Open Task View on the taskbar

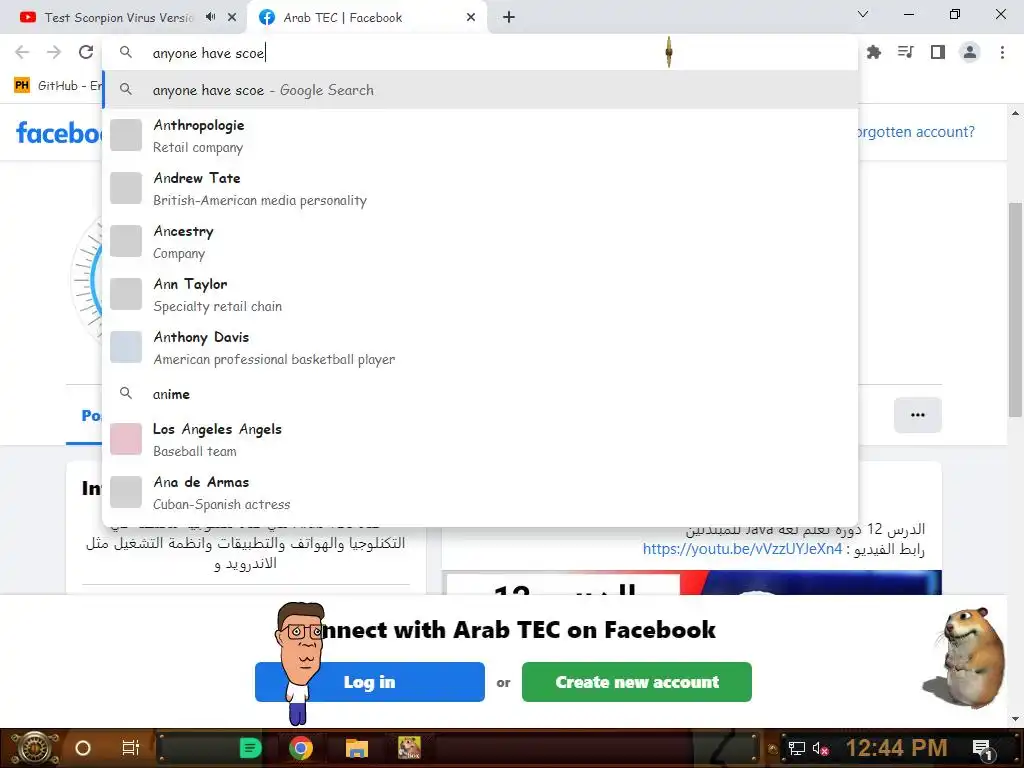click(131, 748)
